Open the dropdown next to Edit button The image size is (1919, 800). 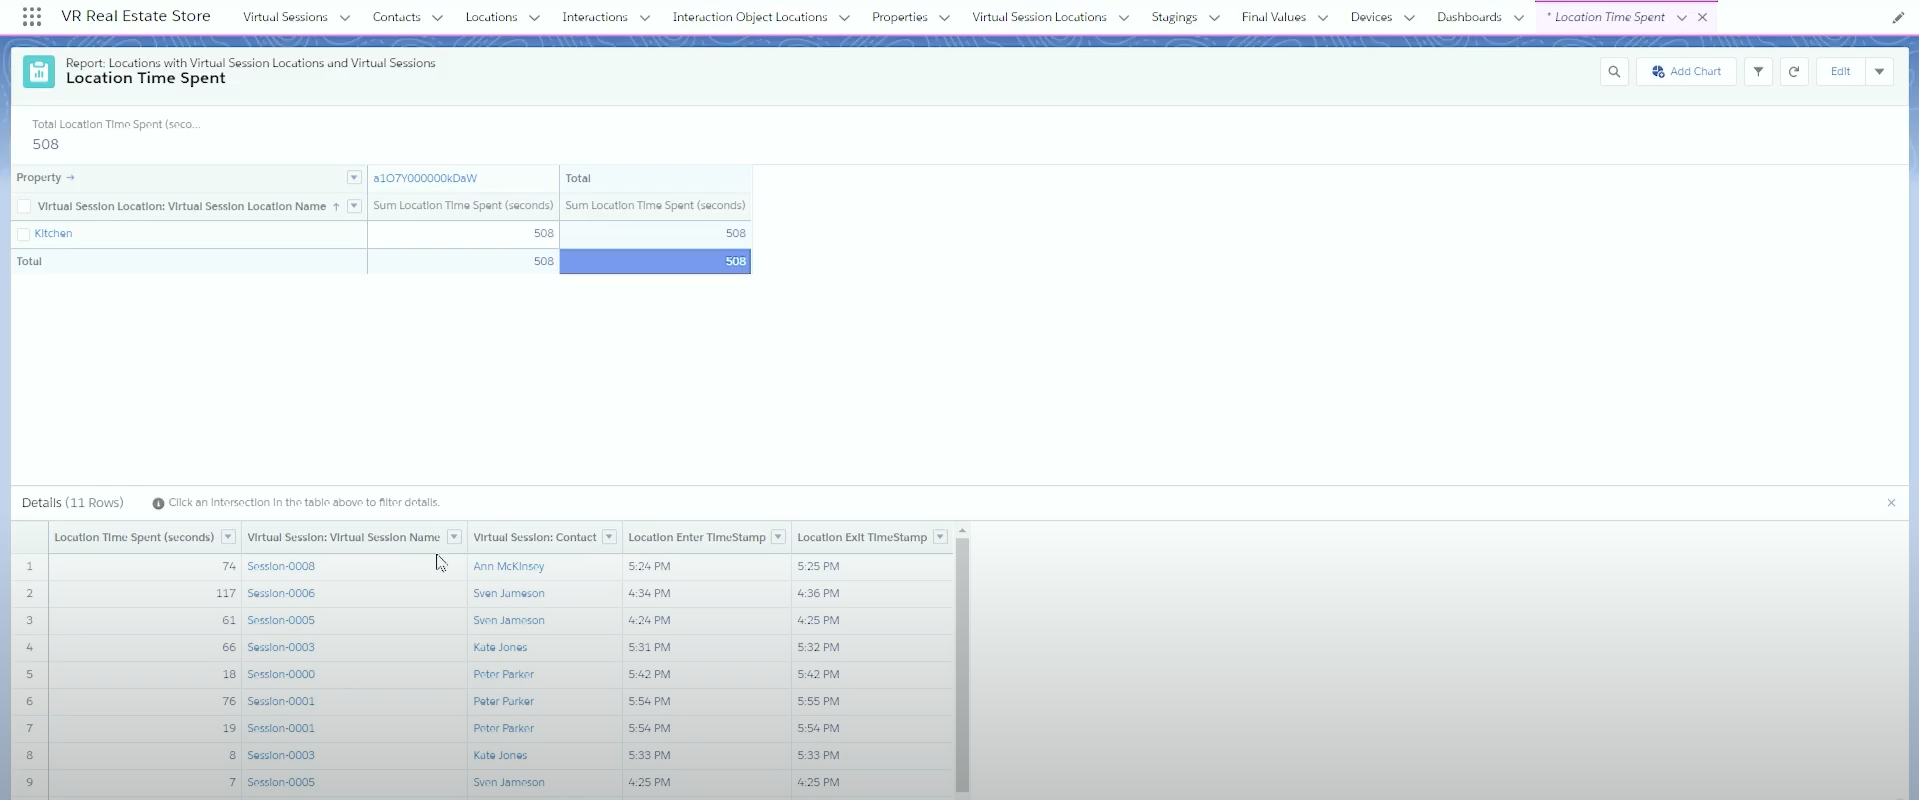tap(1879, 72)
